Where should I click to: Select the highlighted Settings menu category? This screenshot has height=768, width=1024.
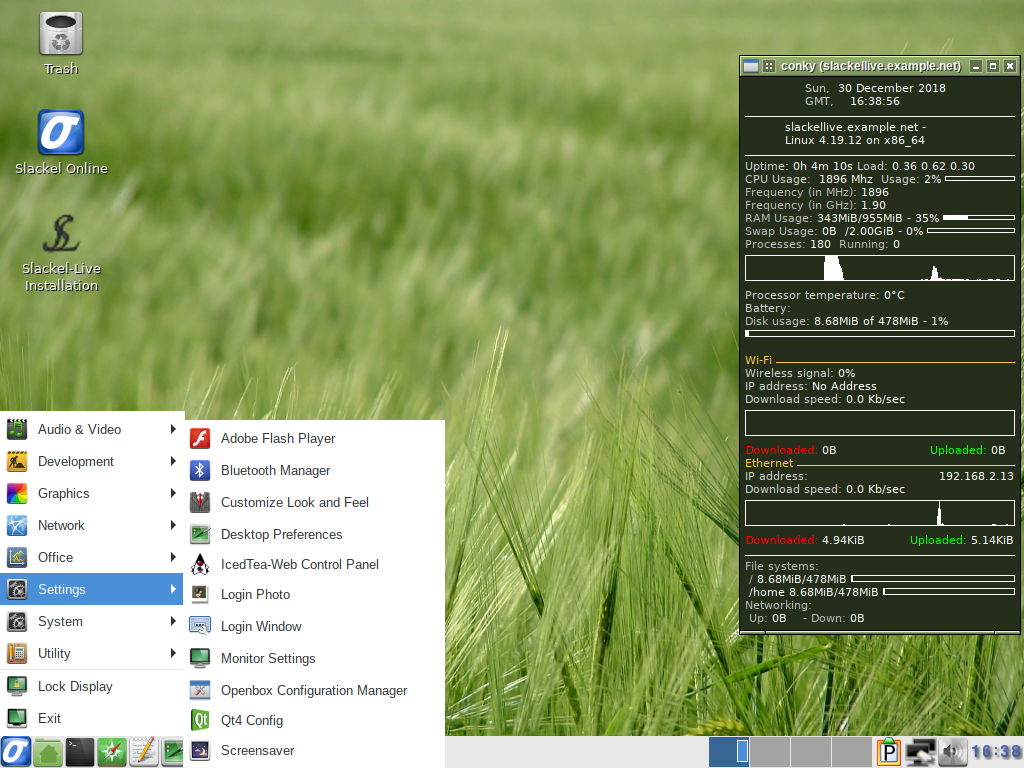[x=91, y=589]
